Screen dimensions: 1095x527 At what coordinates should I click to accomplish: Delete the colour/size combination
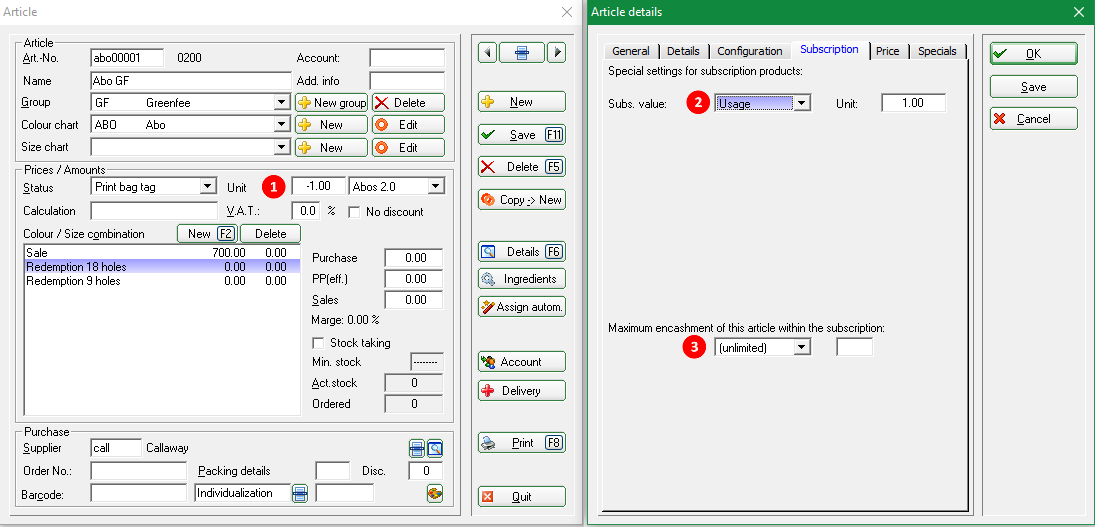tap(270, 234)
